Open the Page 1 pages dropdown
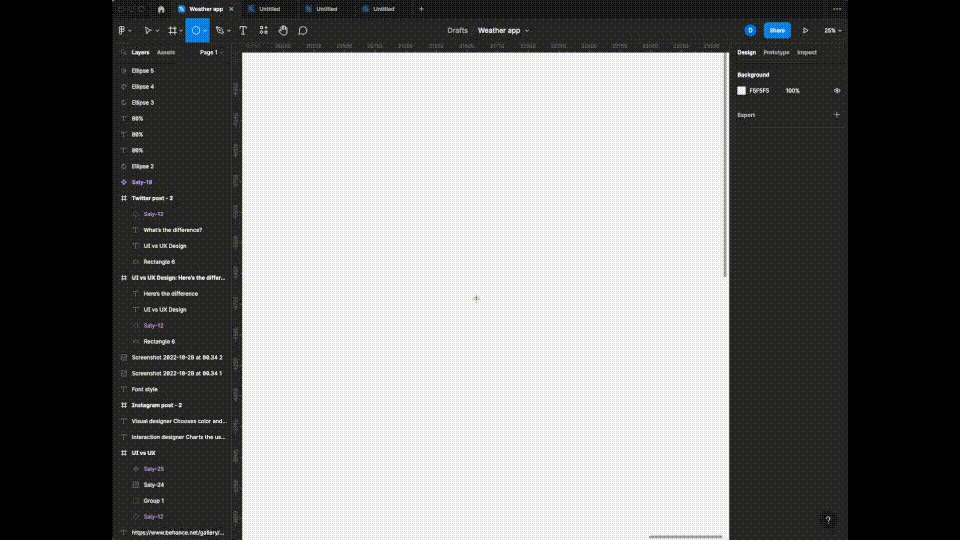Viewport: 960px width, 540px height. pos(211,53)
